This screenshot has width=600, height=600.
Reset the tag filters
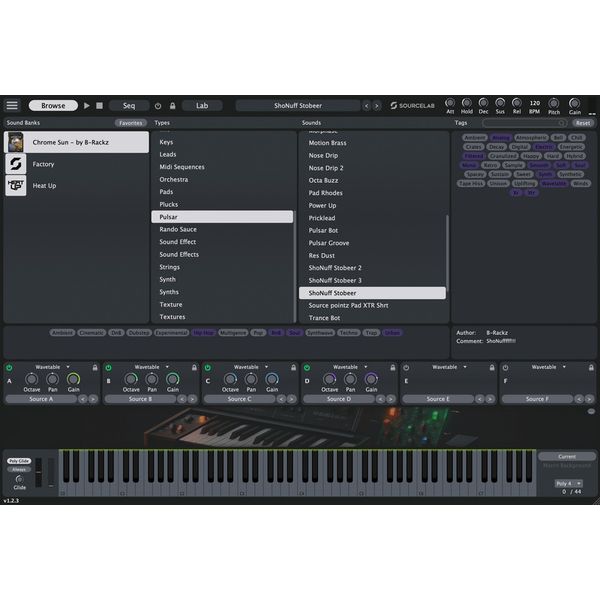tap(583, 123)
